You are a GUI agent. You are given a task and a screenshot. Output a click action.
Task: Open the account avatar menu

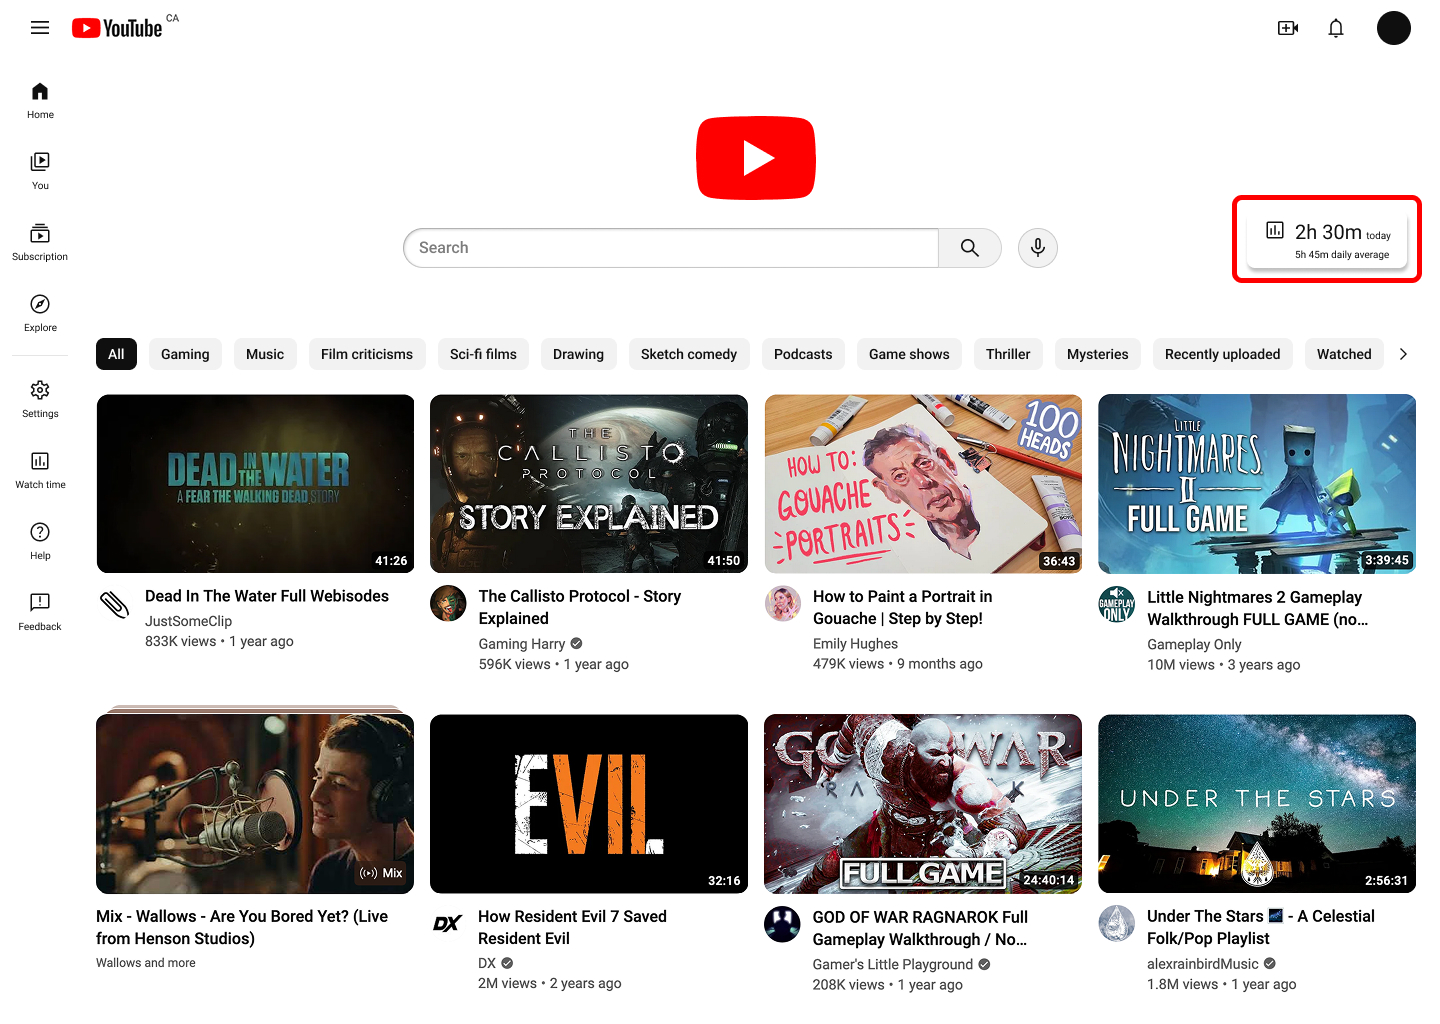(x=1394, y=28)
